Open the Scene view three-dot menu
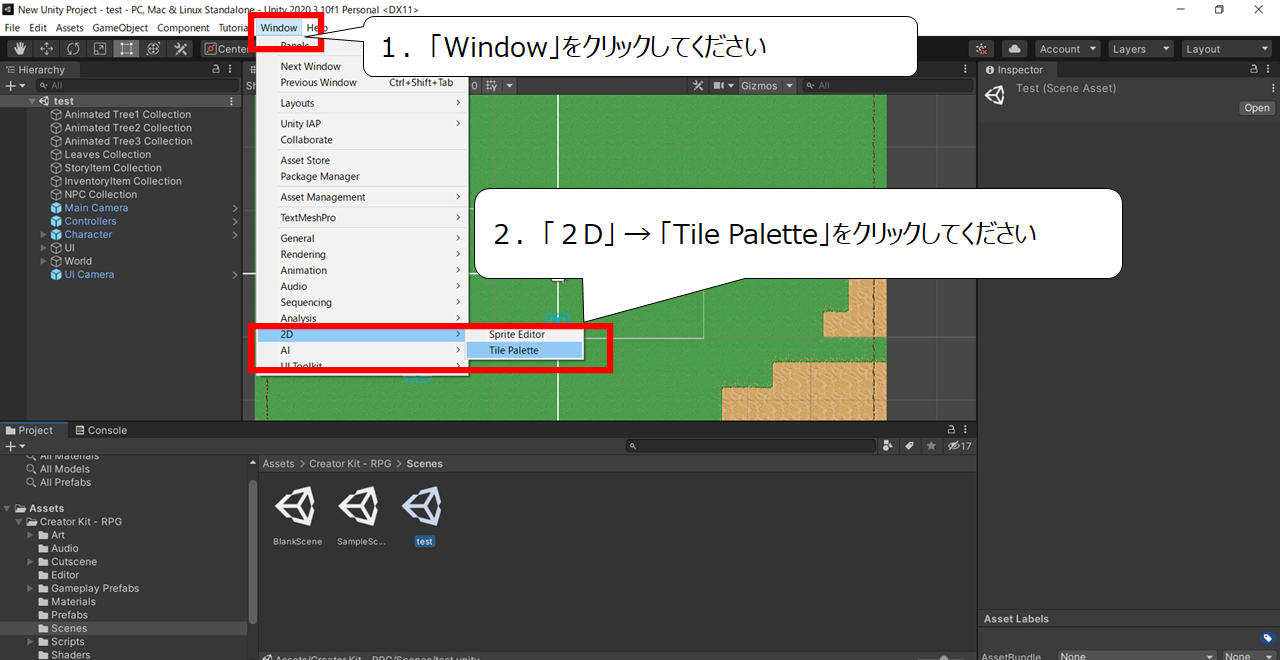The width and height of the screenshot is (1280, 660). tap(967, 70)
